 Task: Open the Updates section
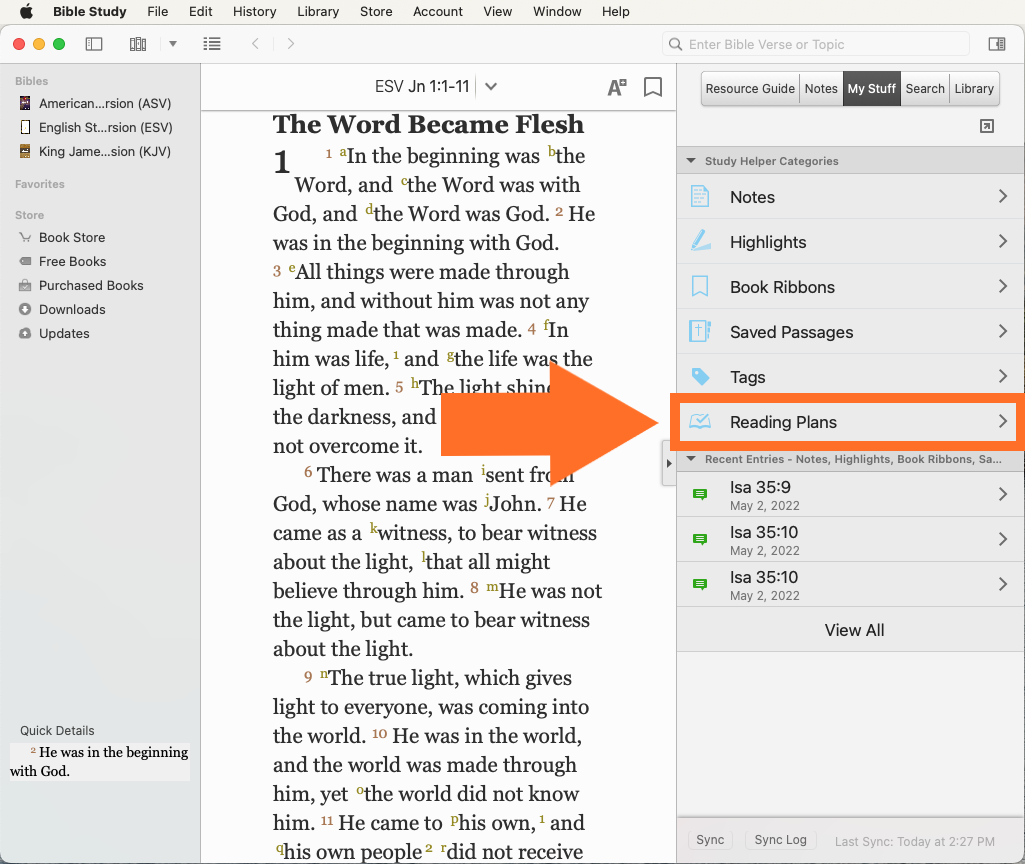64,333
